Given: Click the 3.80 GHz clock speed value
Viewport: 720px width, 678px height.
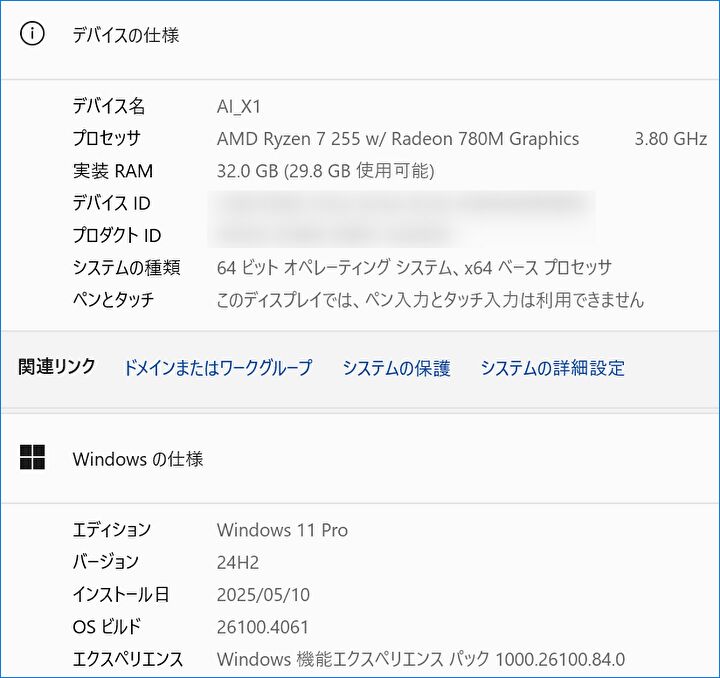Looking at the screenshot, I should coord(670,139).
